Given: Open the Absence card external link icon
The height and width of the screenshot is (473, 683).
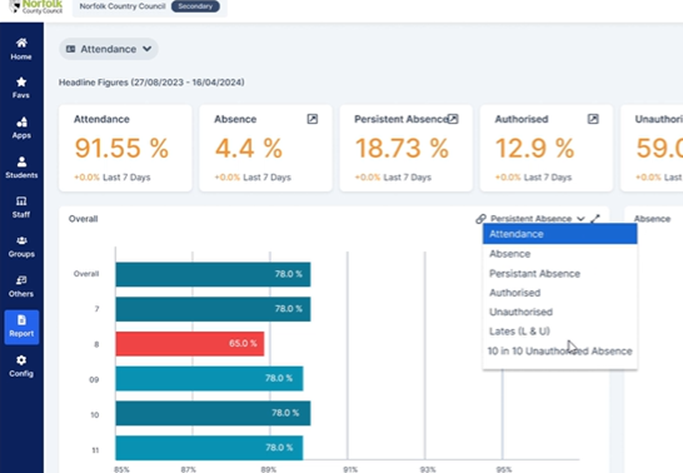Looking at the screenshot, I should [x=312, y=119].
